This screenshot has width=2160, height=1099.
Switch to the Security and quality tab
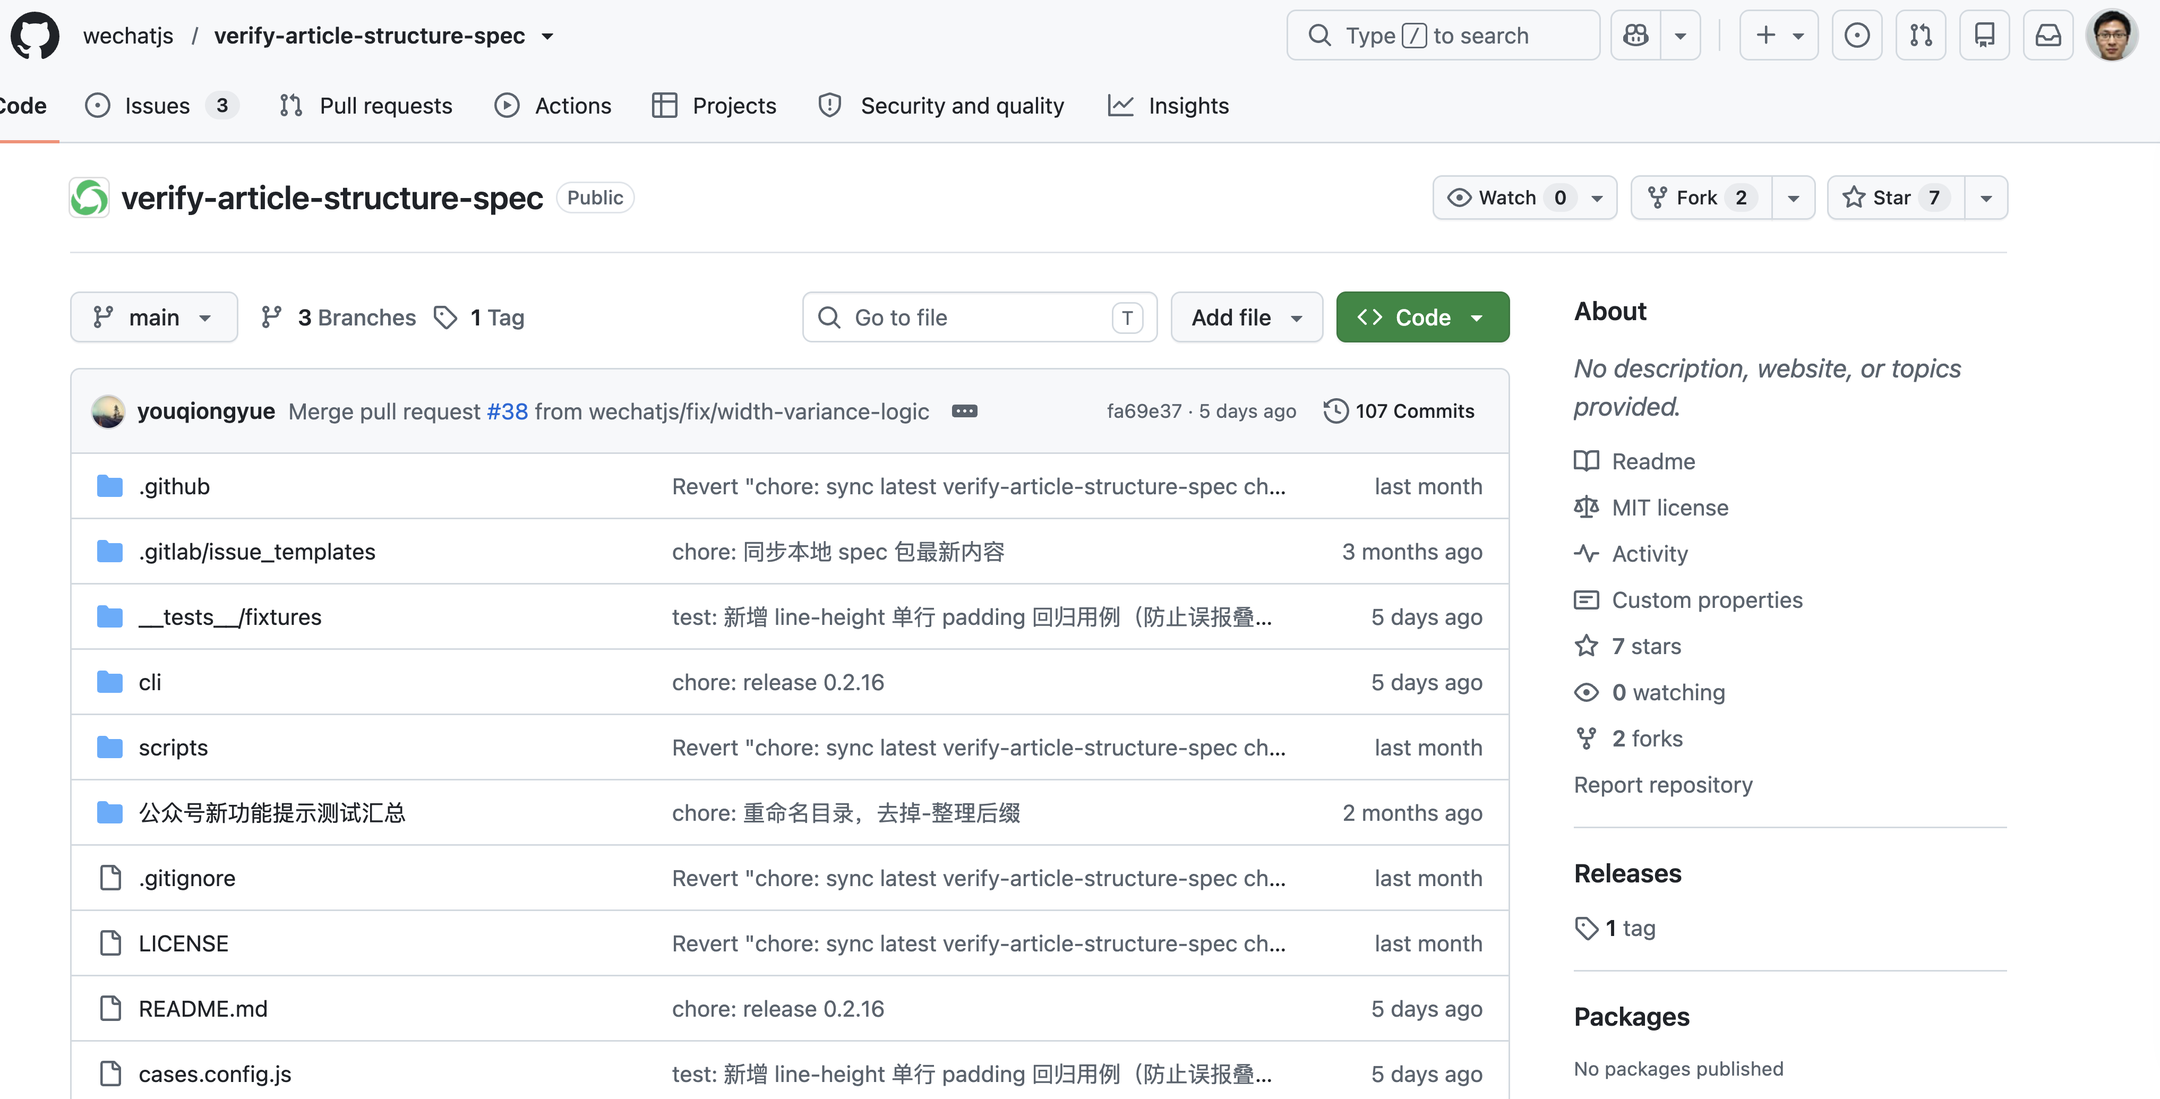tap(941, 106)
